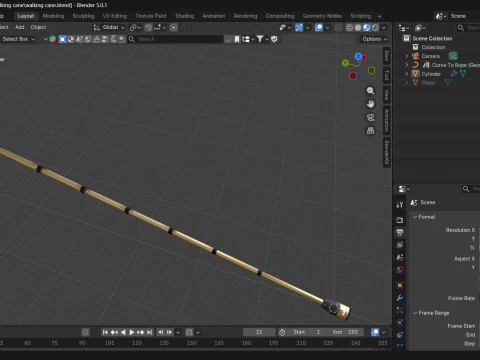Screen dimensions: 480x360
Task: Toggle snapping with the magnet icon
Action: click(149, 27)
